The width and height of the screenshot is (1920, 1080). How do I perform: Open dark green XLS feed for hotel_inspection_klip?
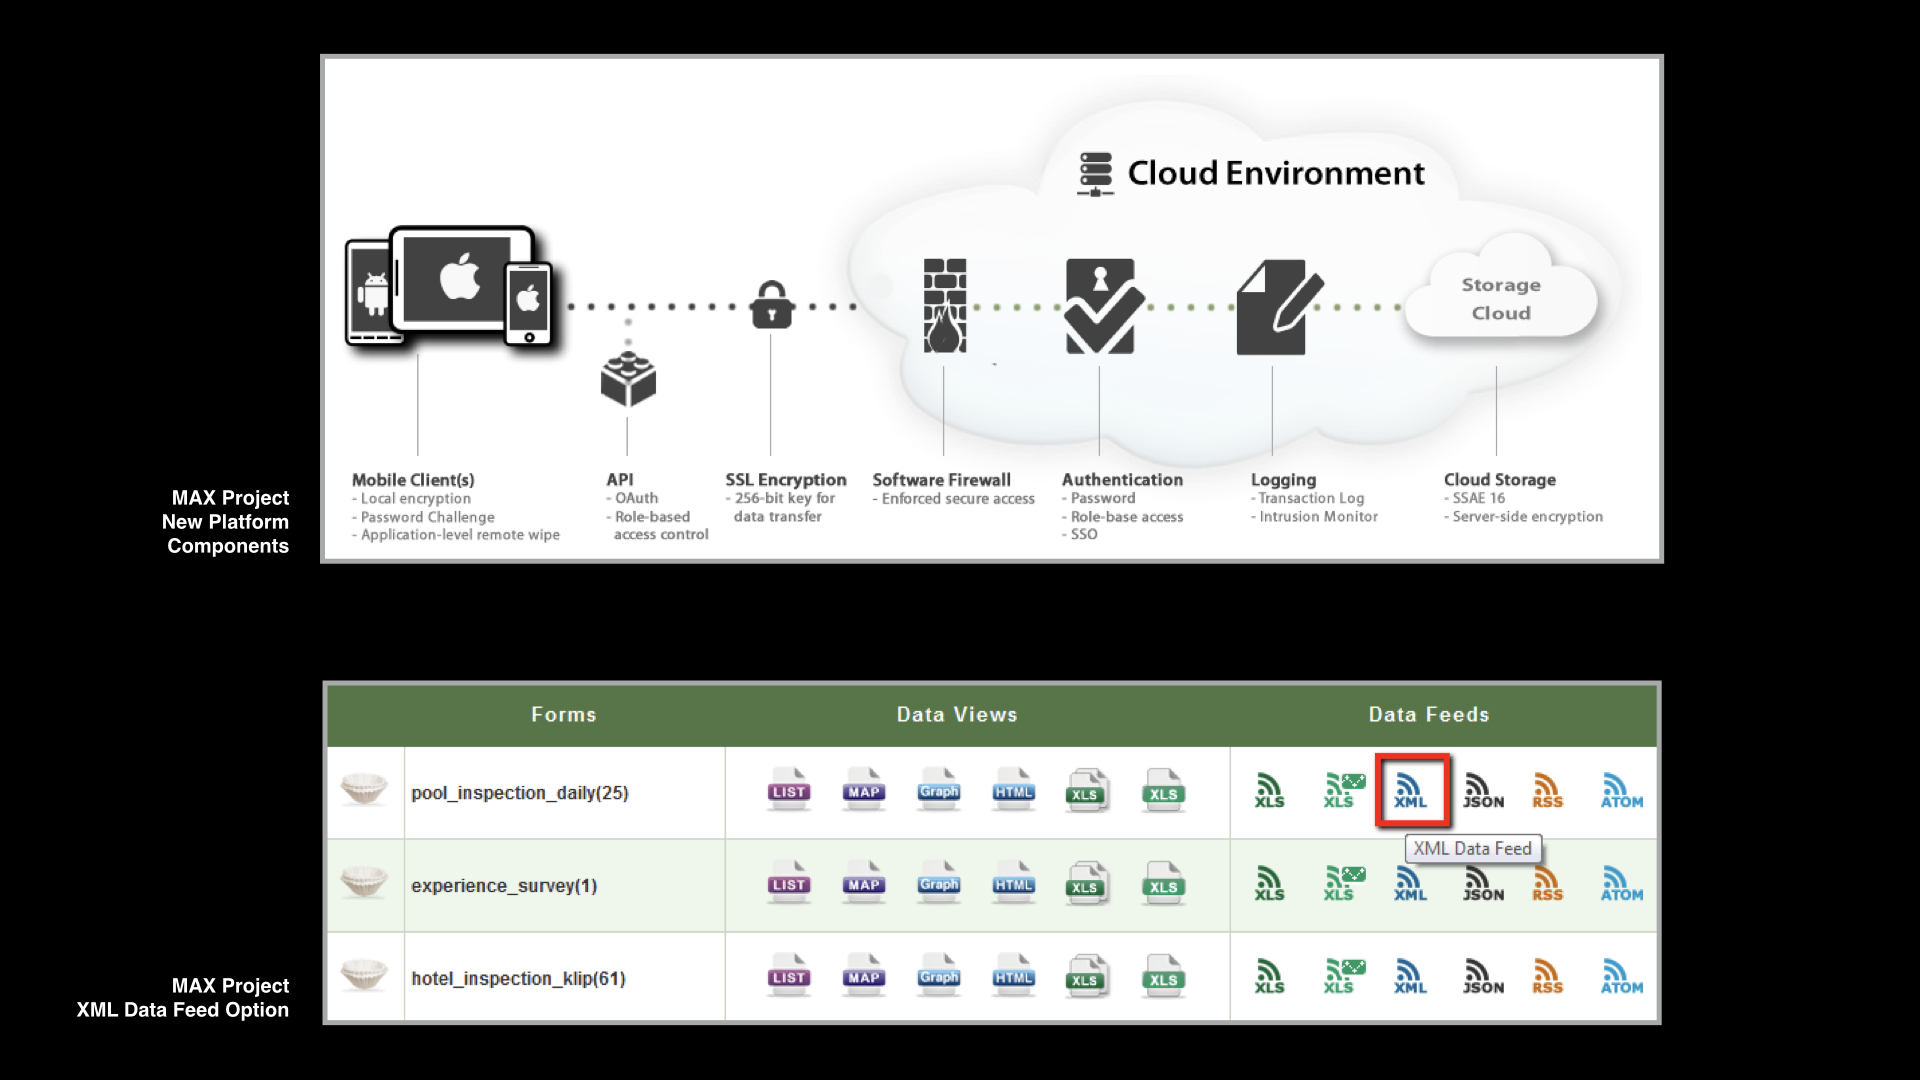[x=1269, y=976]
